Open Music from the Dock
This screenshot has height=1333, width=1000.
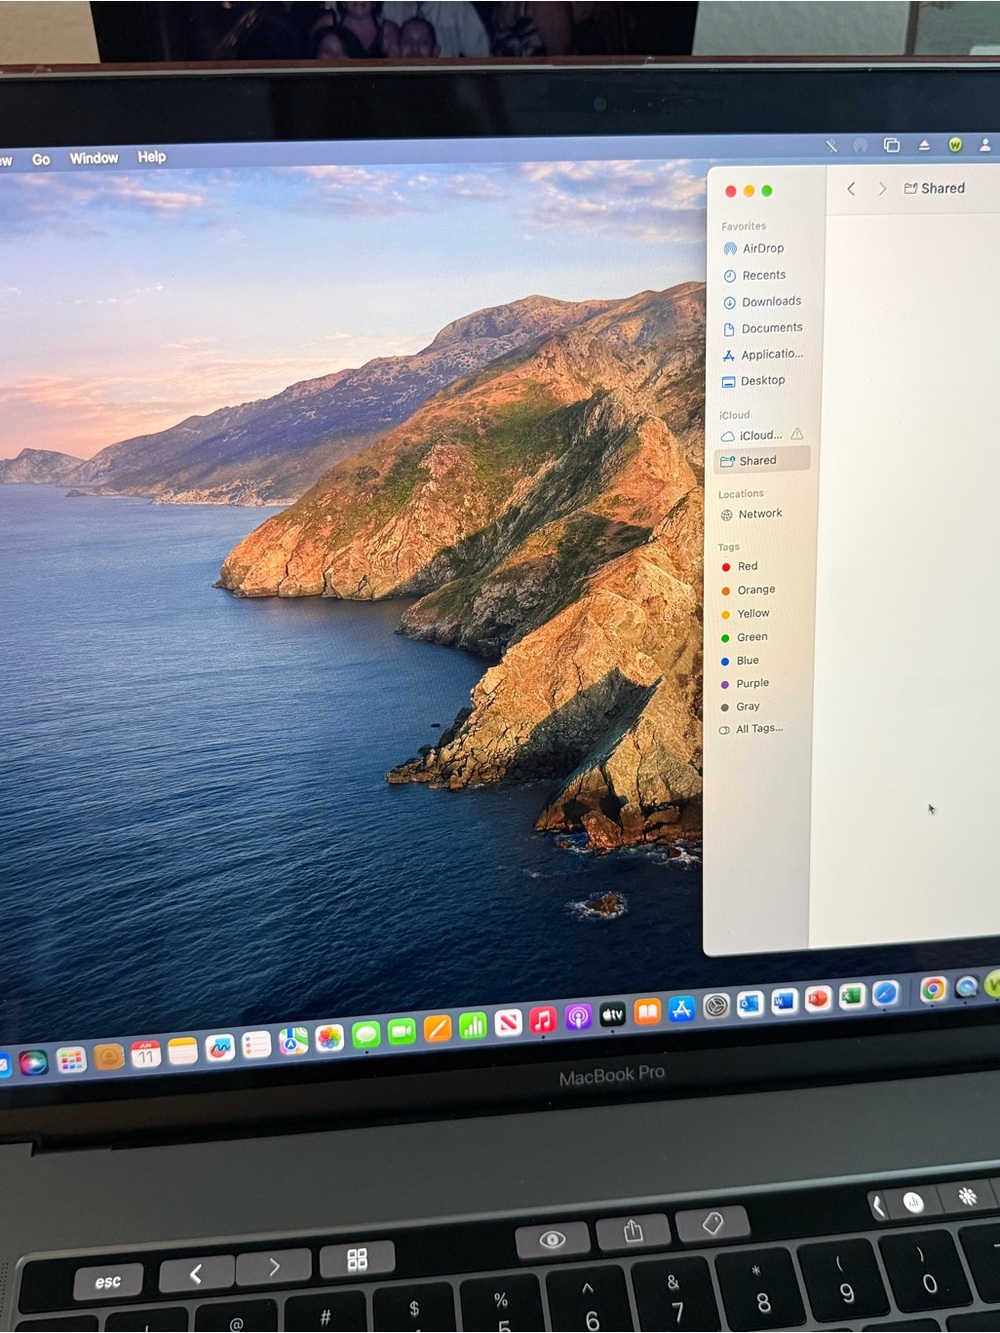pyautogui.click(x=542, y=1020)
